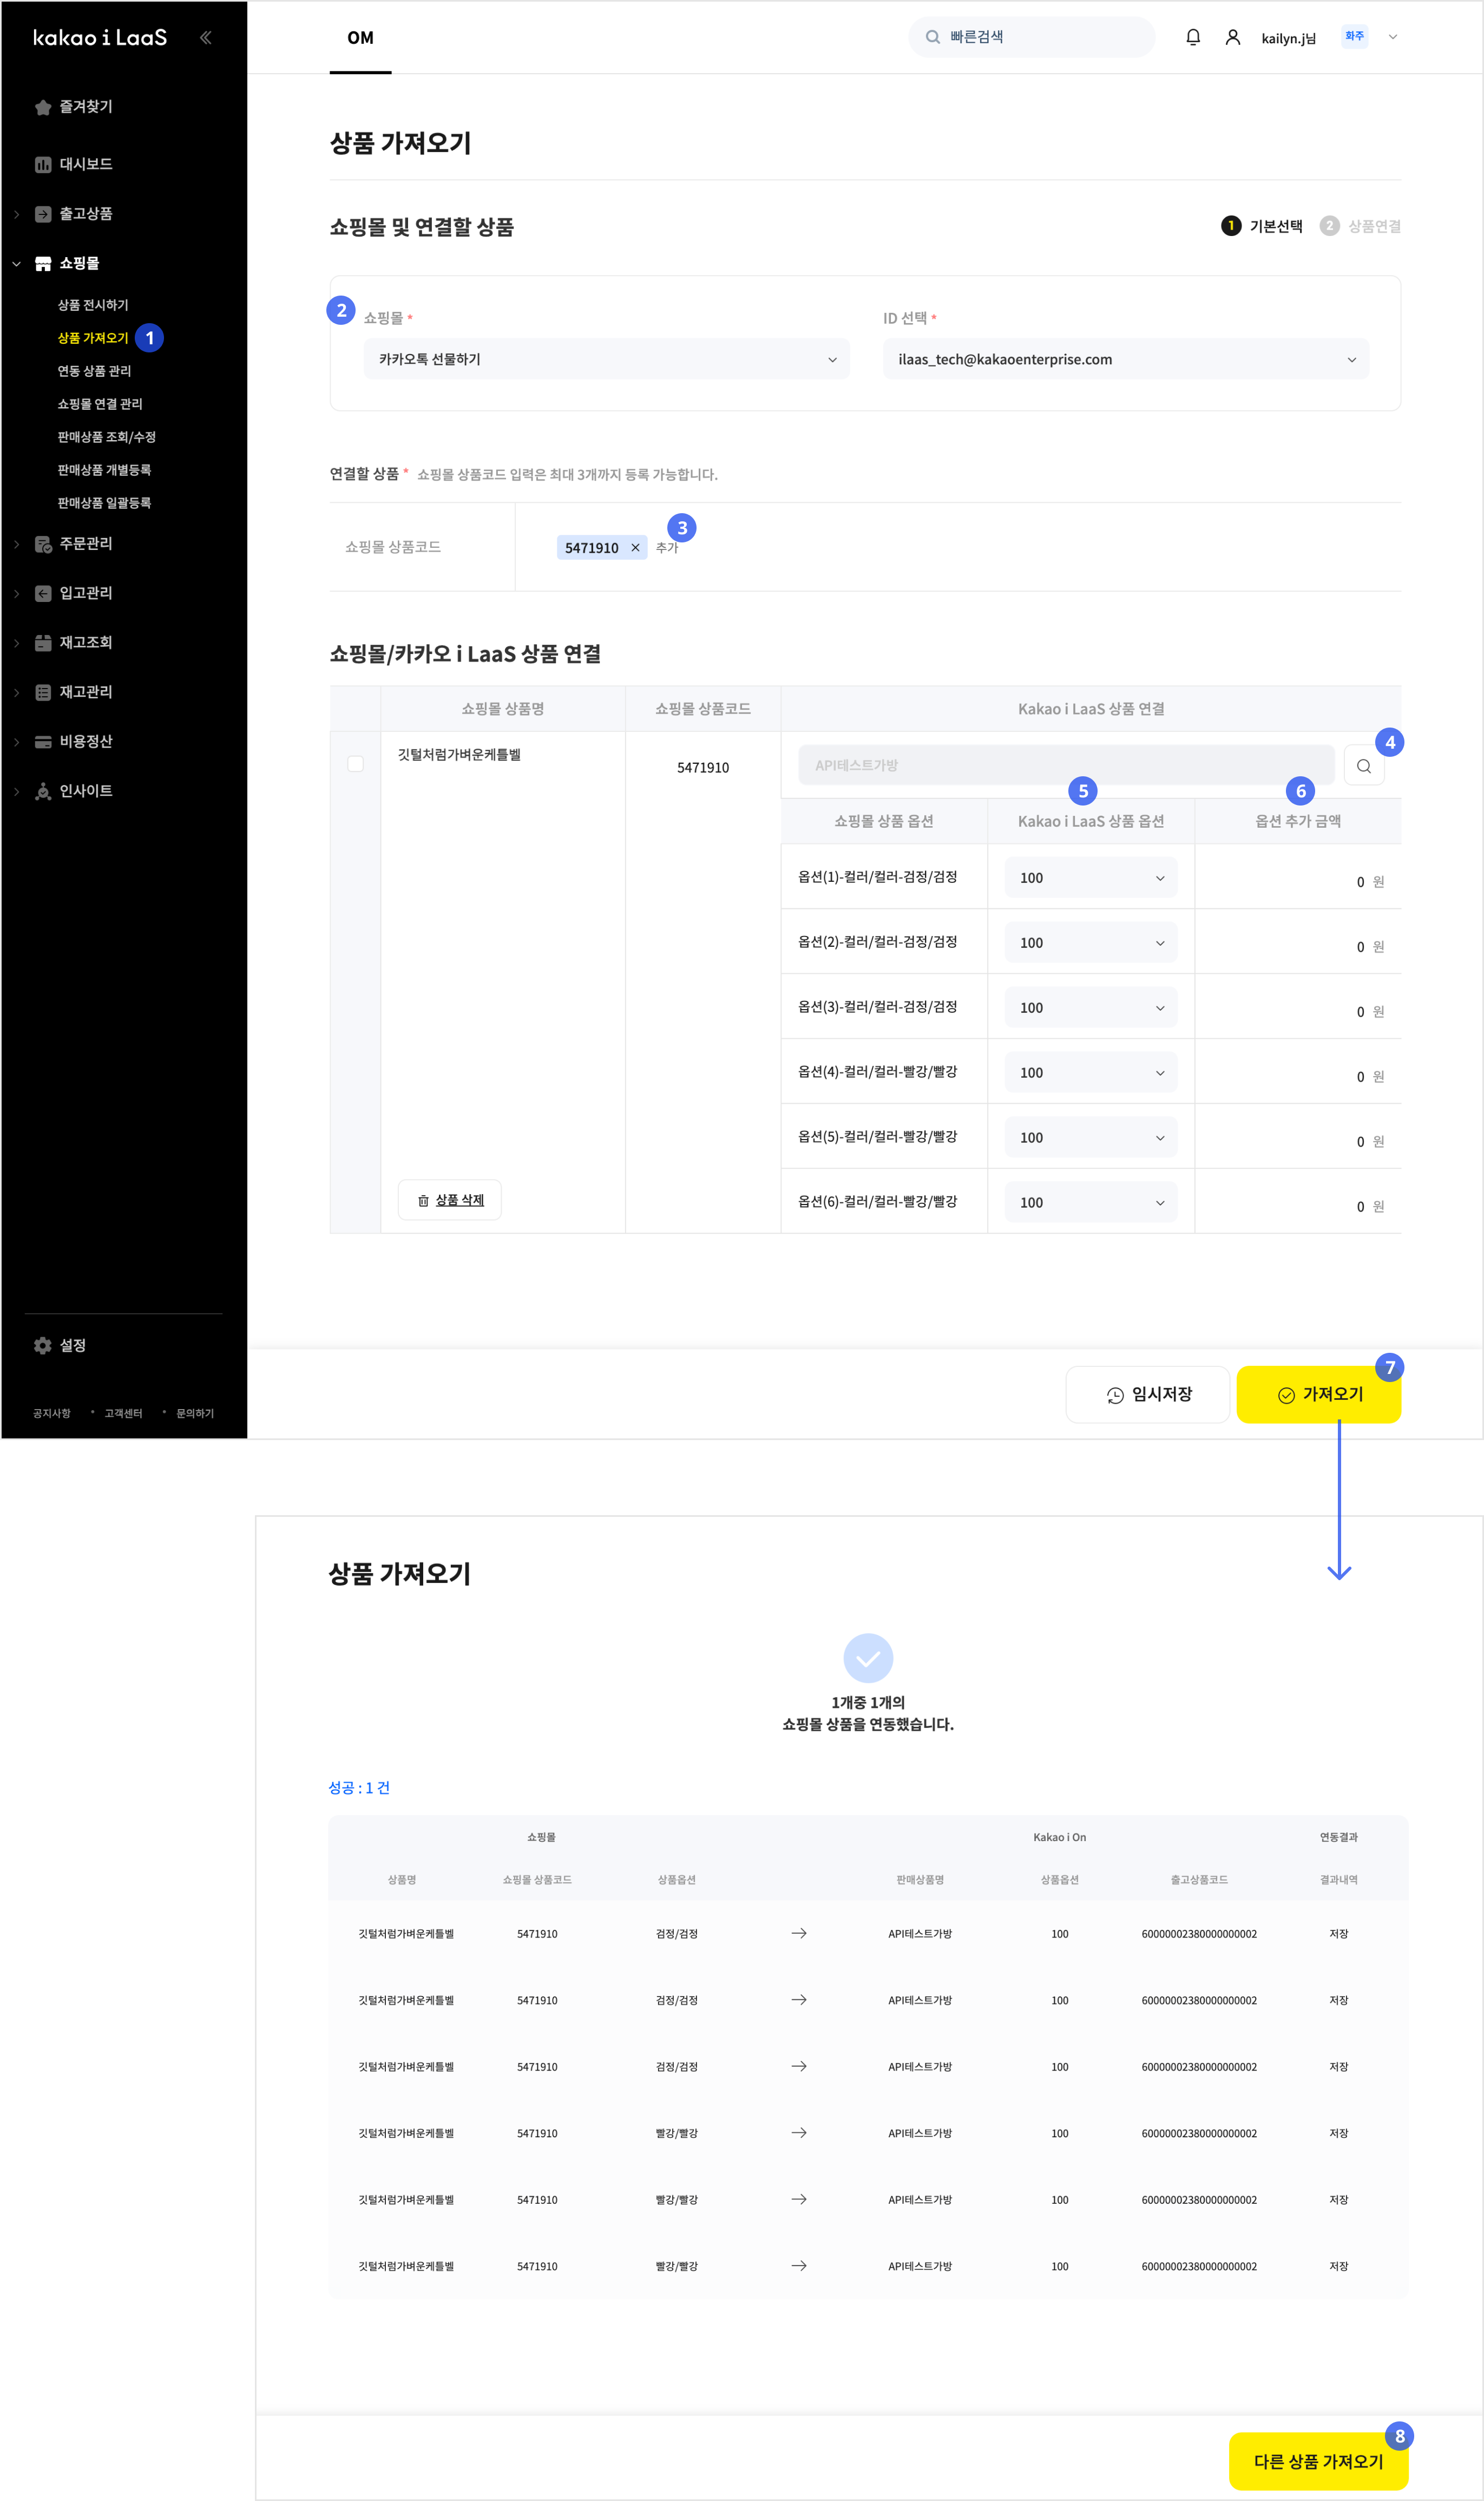Switch to the OM tab
Viewport: 1484px width, 2501px height.
click(360, 38)
